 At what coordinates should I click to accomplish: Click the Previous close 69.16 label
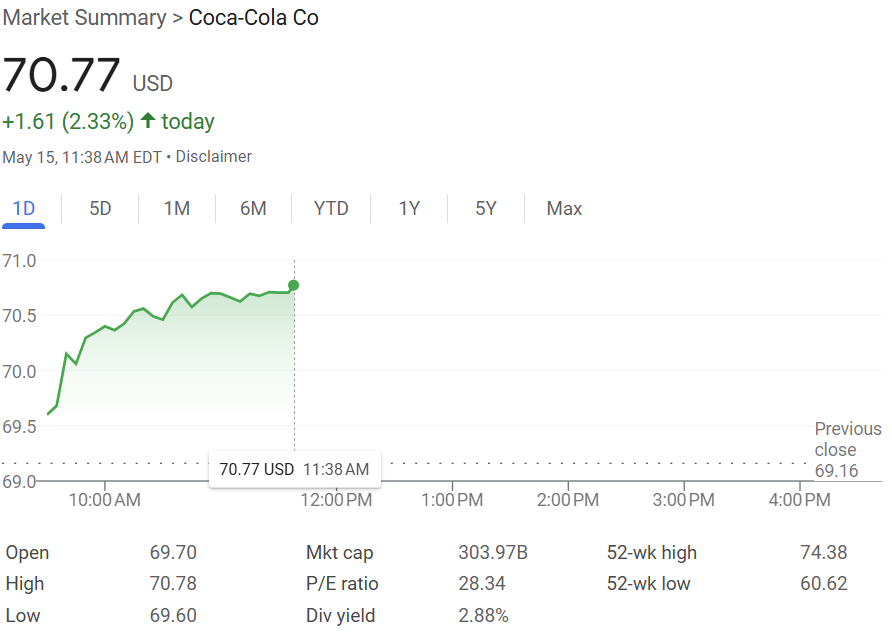coord(847,449)
